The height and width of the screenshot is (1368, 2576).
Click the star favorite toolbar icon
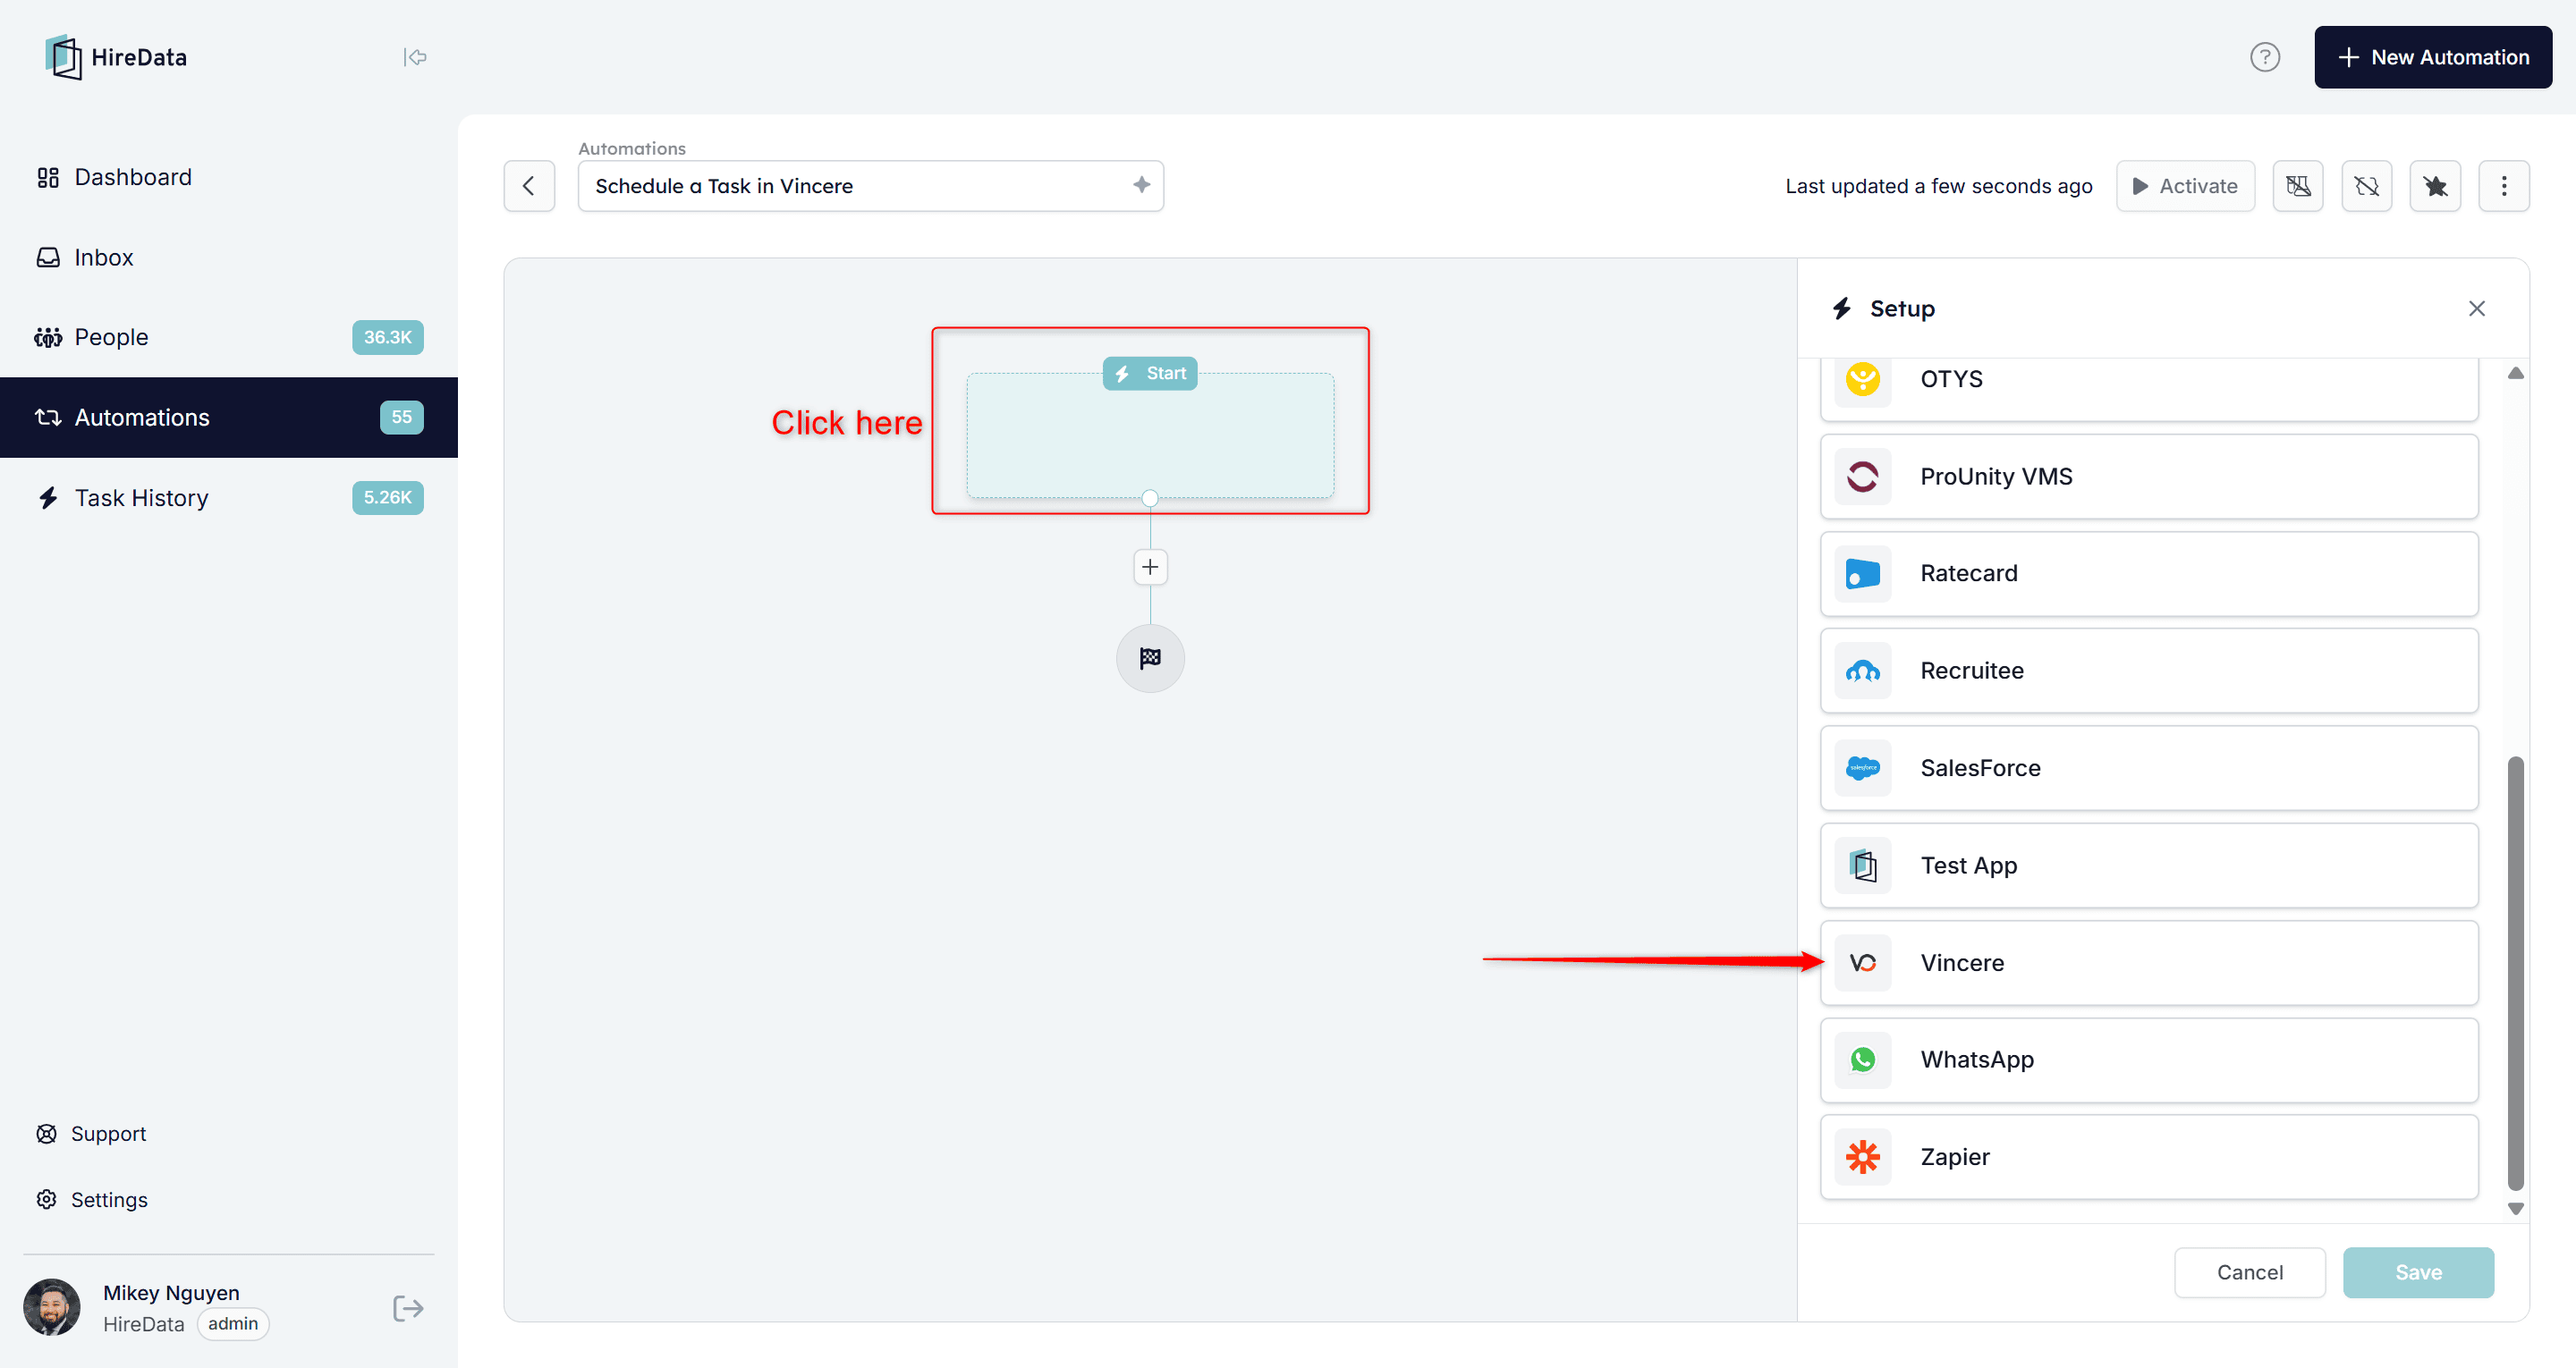pos(2435,185)
